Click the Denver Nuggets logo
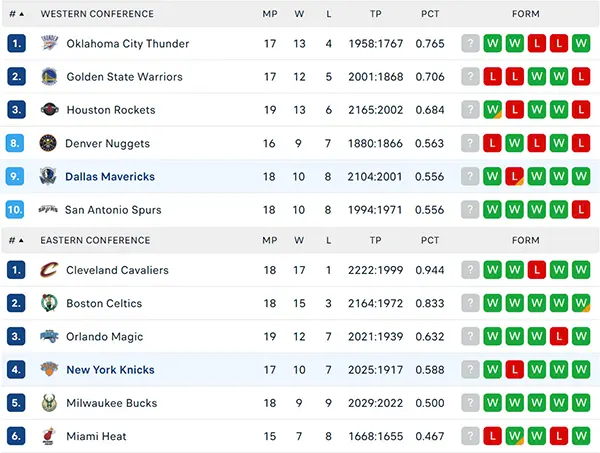This screenshot has width=600, height=453. (48, 143)
